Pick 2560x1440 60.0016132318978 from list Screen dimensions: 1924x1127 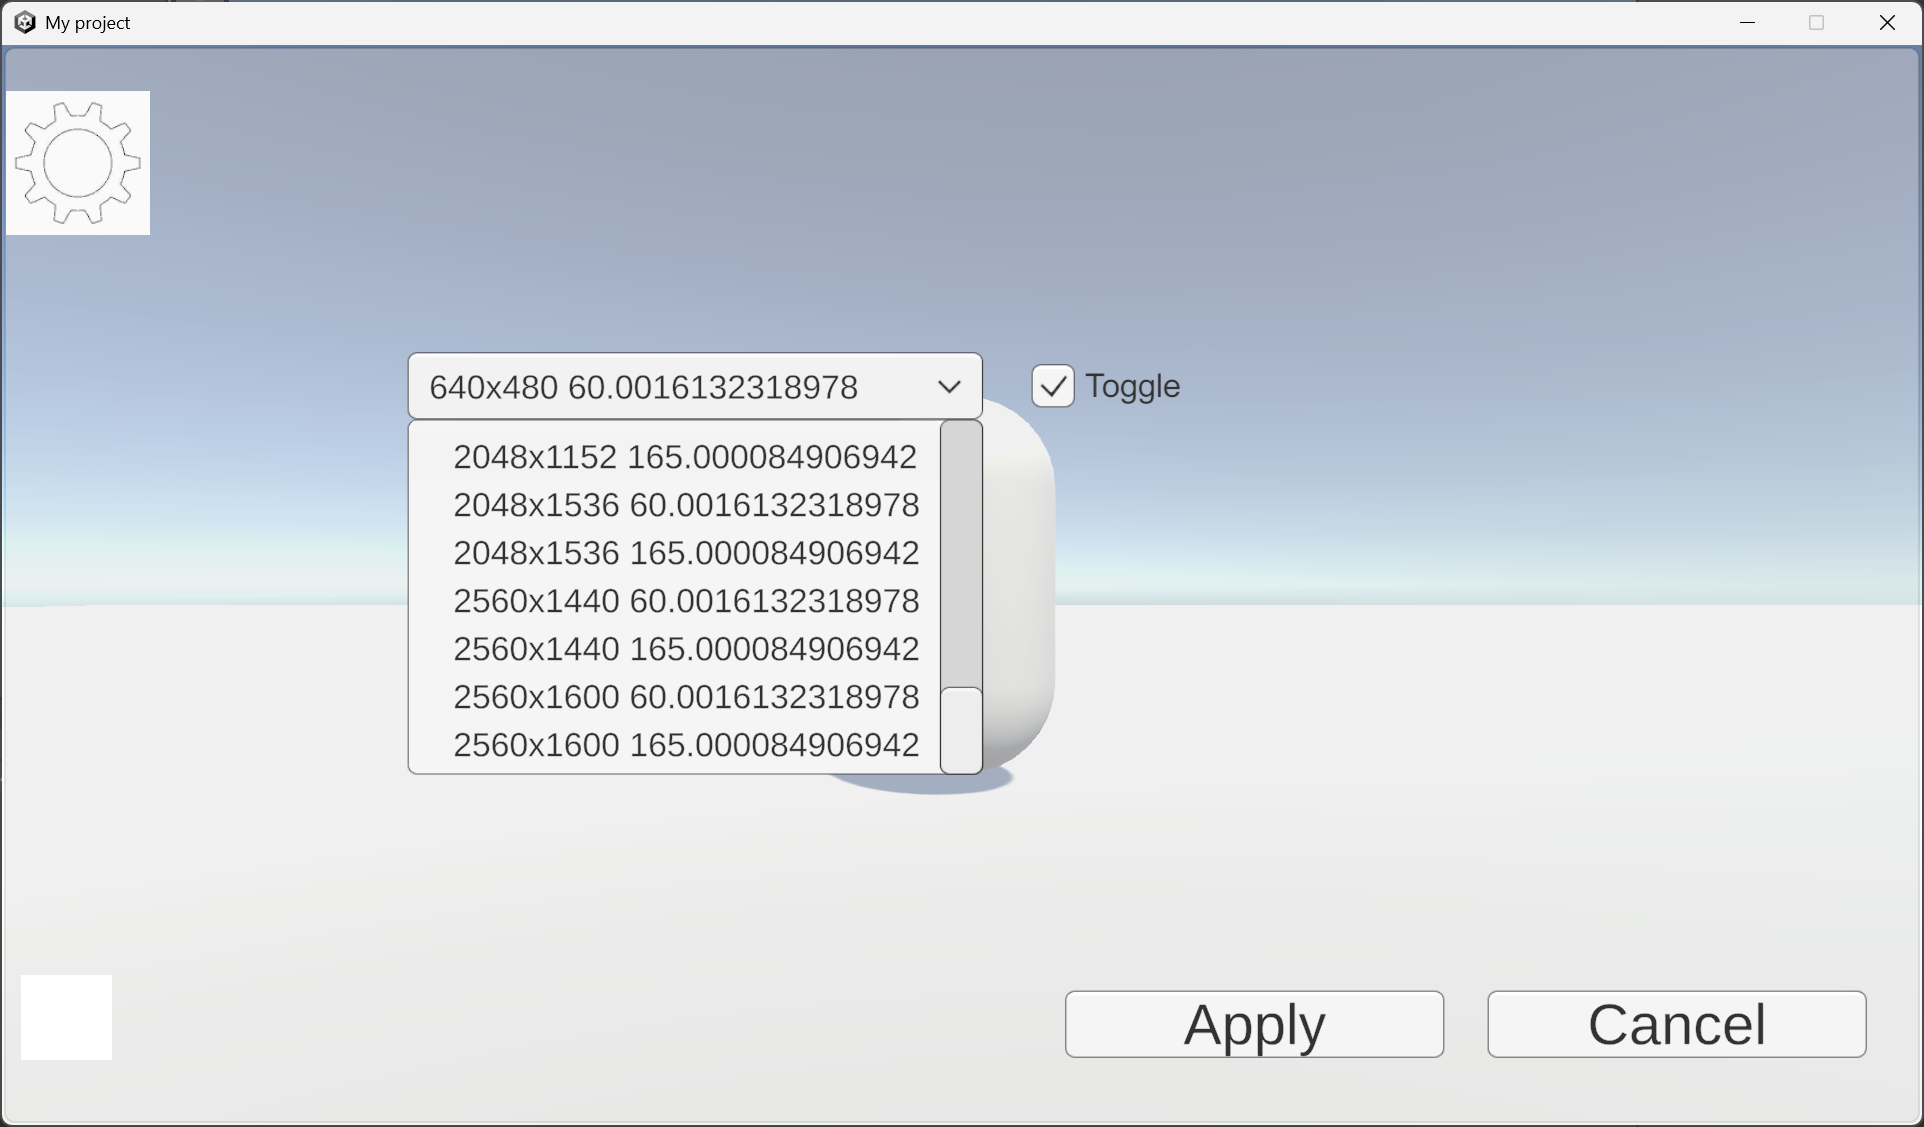coord(685,601)
